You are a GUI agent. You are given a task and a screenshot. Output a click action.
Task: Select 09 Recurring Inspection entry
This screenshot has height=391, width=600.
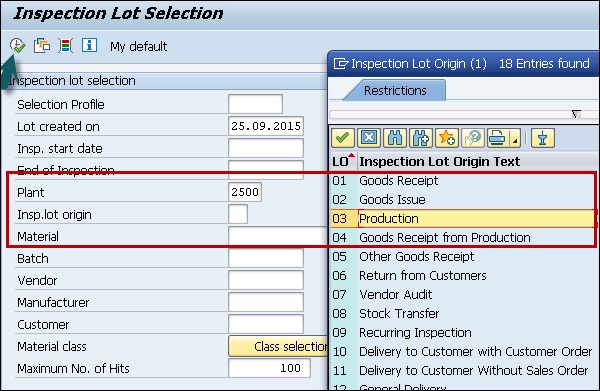[464, 332]
